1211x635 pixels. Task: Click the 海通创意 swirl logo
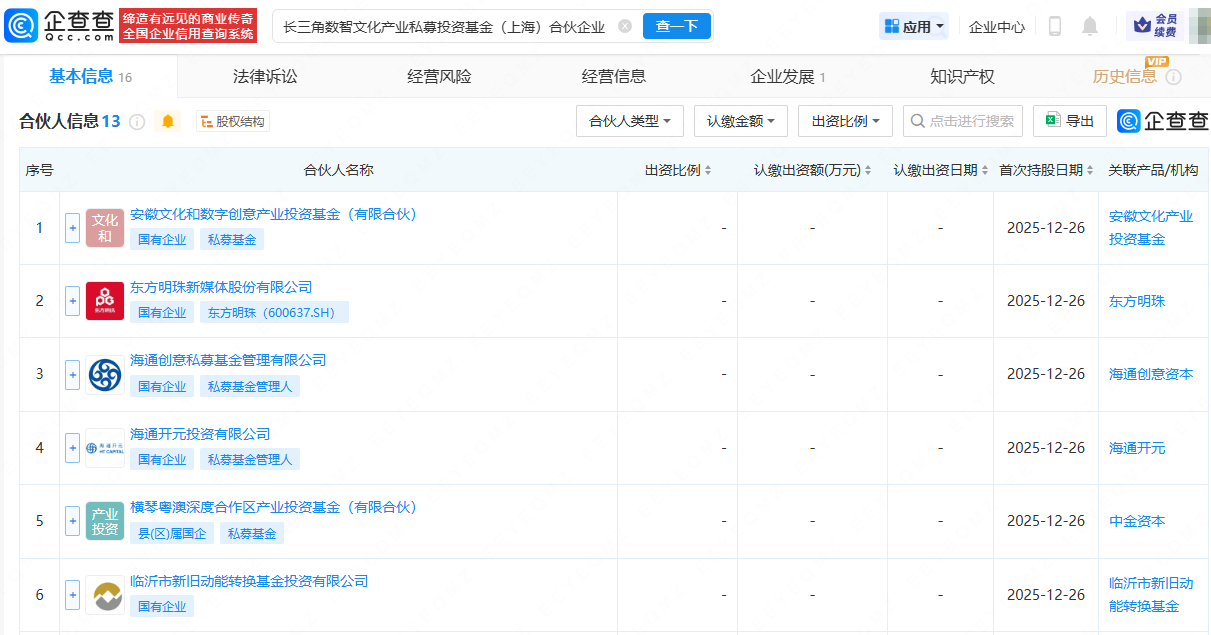pos(105,374)
